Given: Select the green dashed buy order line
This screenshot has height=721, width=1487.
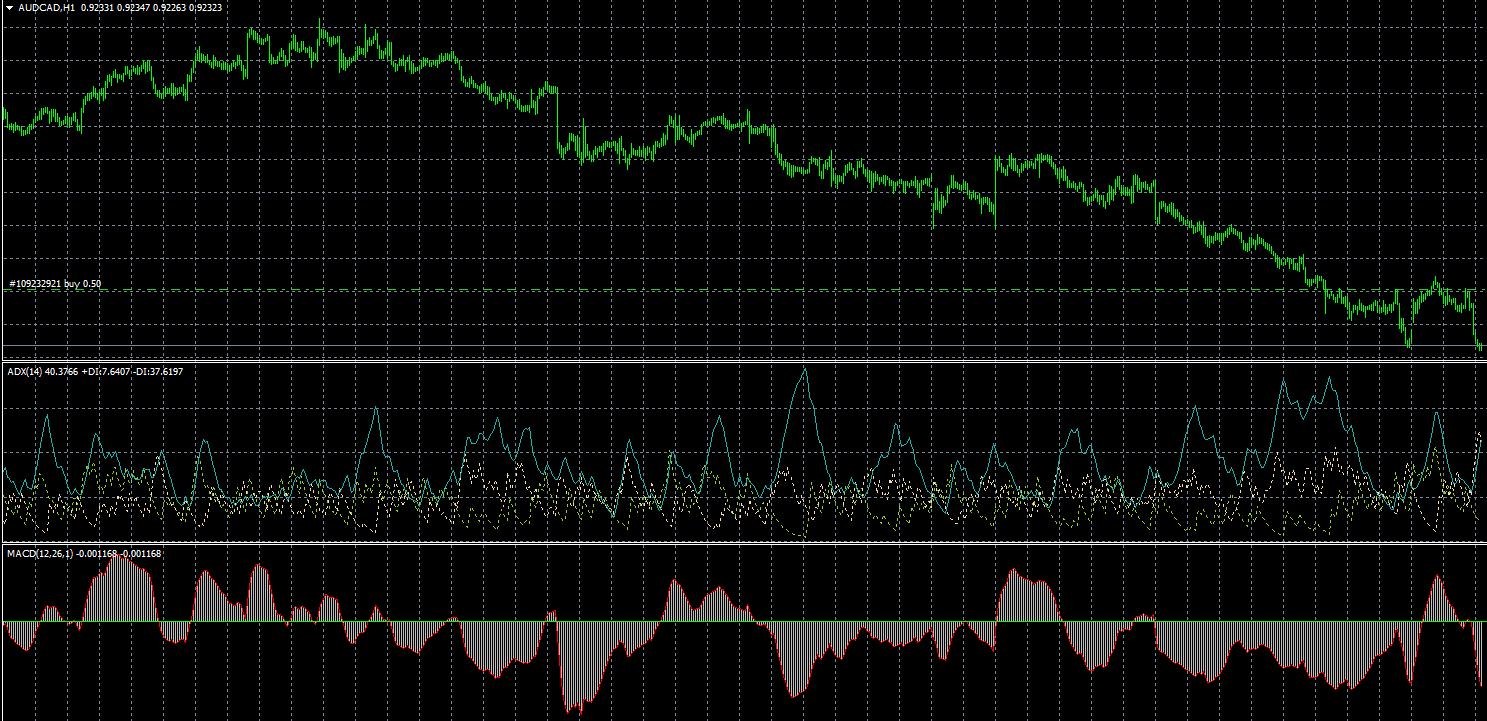Looking at the screenshot, I should [x=700, y=290].
